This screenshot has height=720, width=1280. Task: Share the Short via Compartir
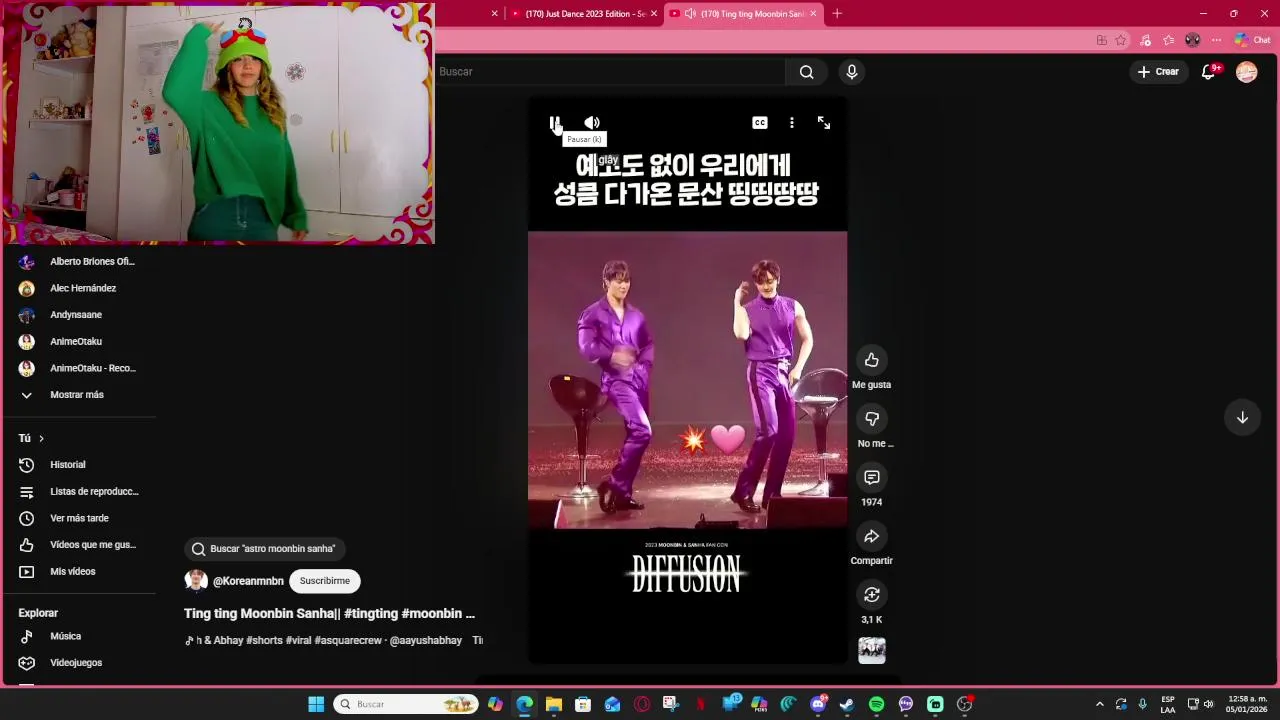(x=872, y=536)
